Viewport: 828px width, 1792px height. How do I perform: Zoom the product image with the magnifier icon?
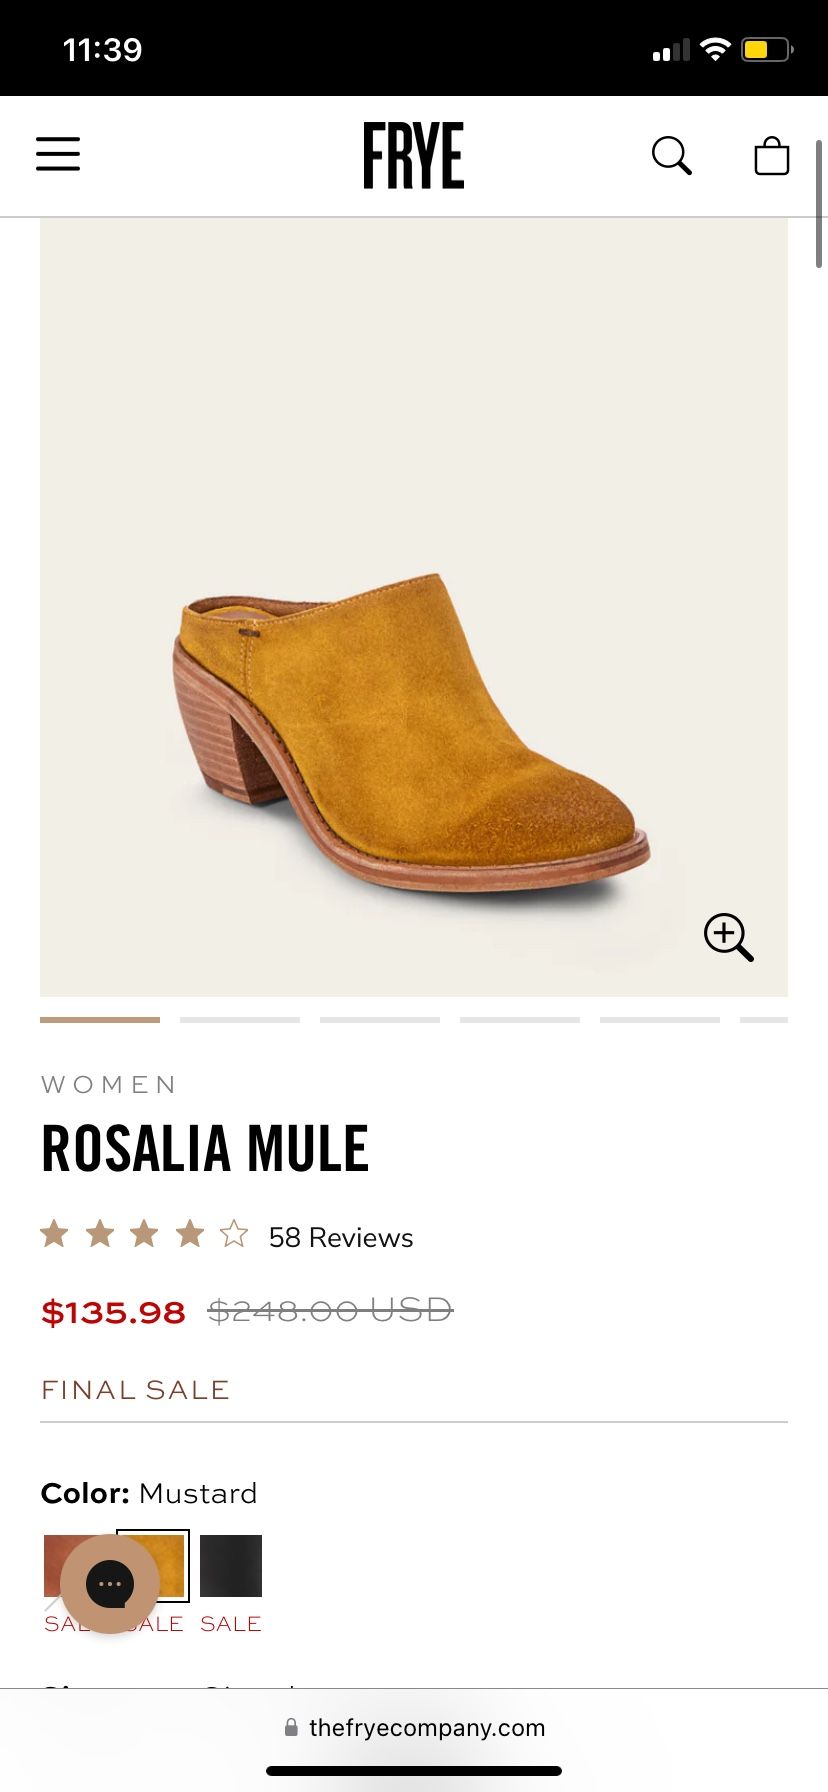[x=728, y=937]
